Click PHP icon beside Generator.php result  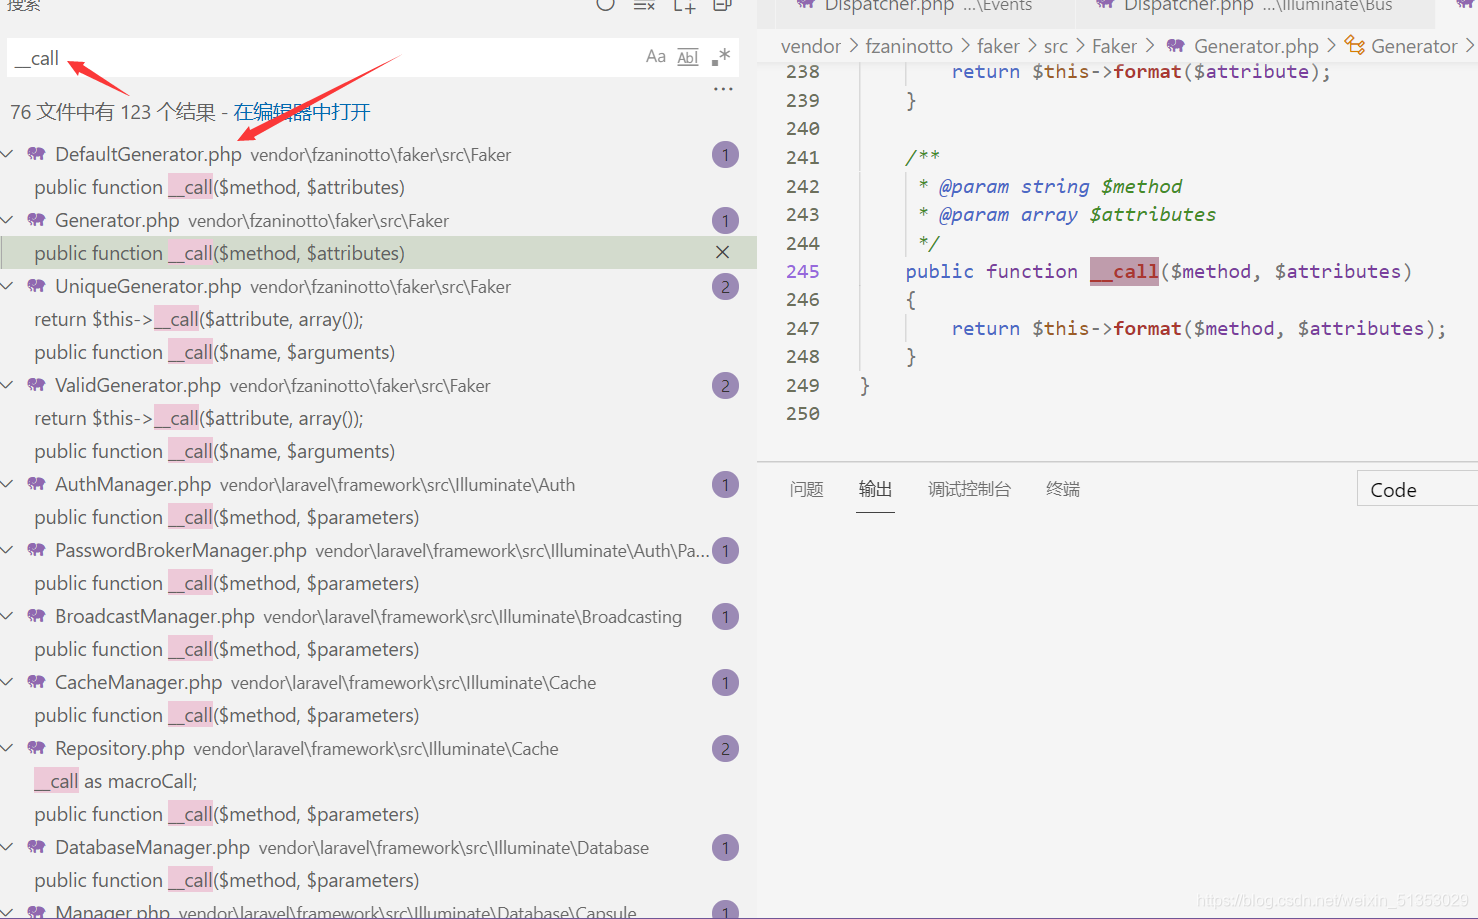click(36, 220)
